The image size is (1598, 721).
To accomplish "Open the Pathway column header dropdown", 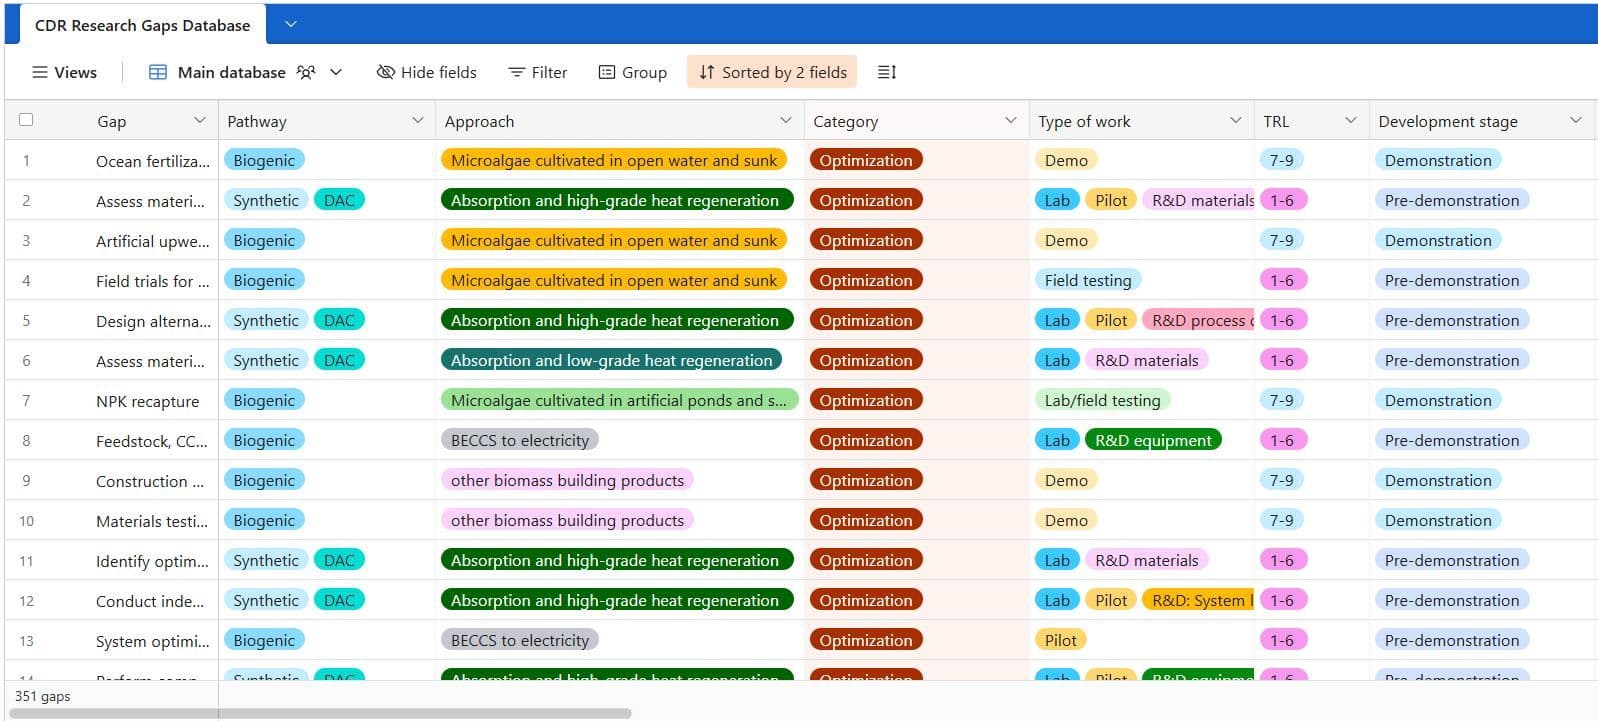I will (417, 120).
